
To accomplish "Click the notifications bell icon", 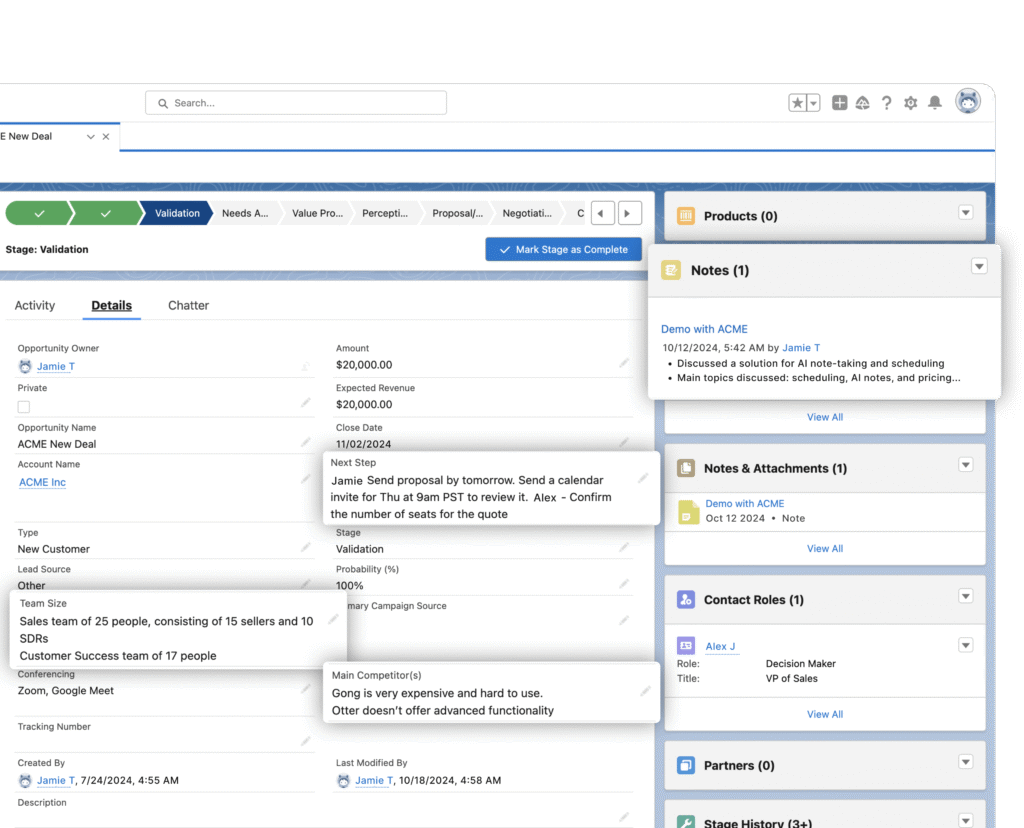I will point(934,102).
